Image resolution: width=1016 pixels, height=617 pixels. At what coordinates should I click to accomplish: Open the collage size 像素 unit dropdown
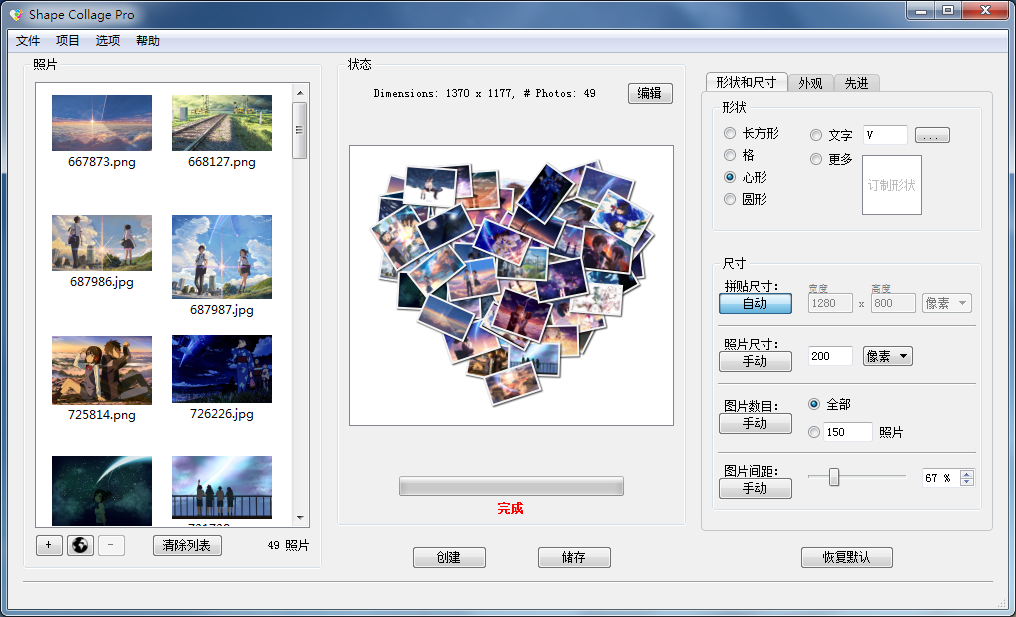[x=947, y=303]
